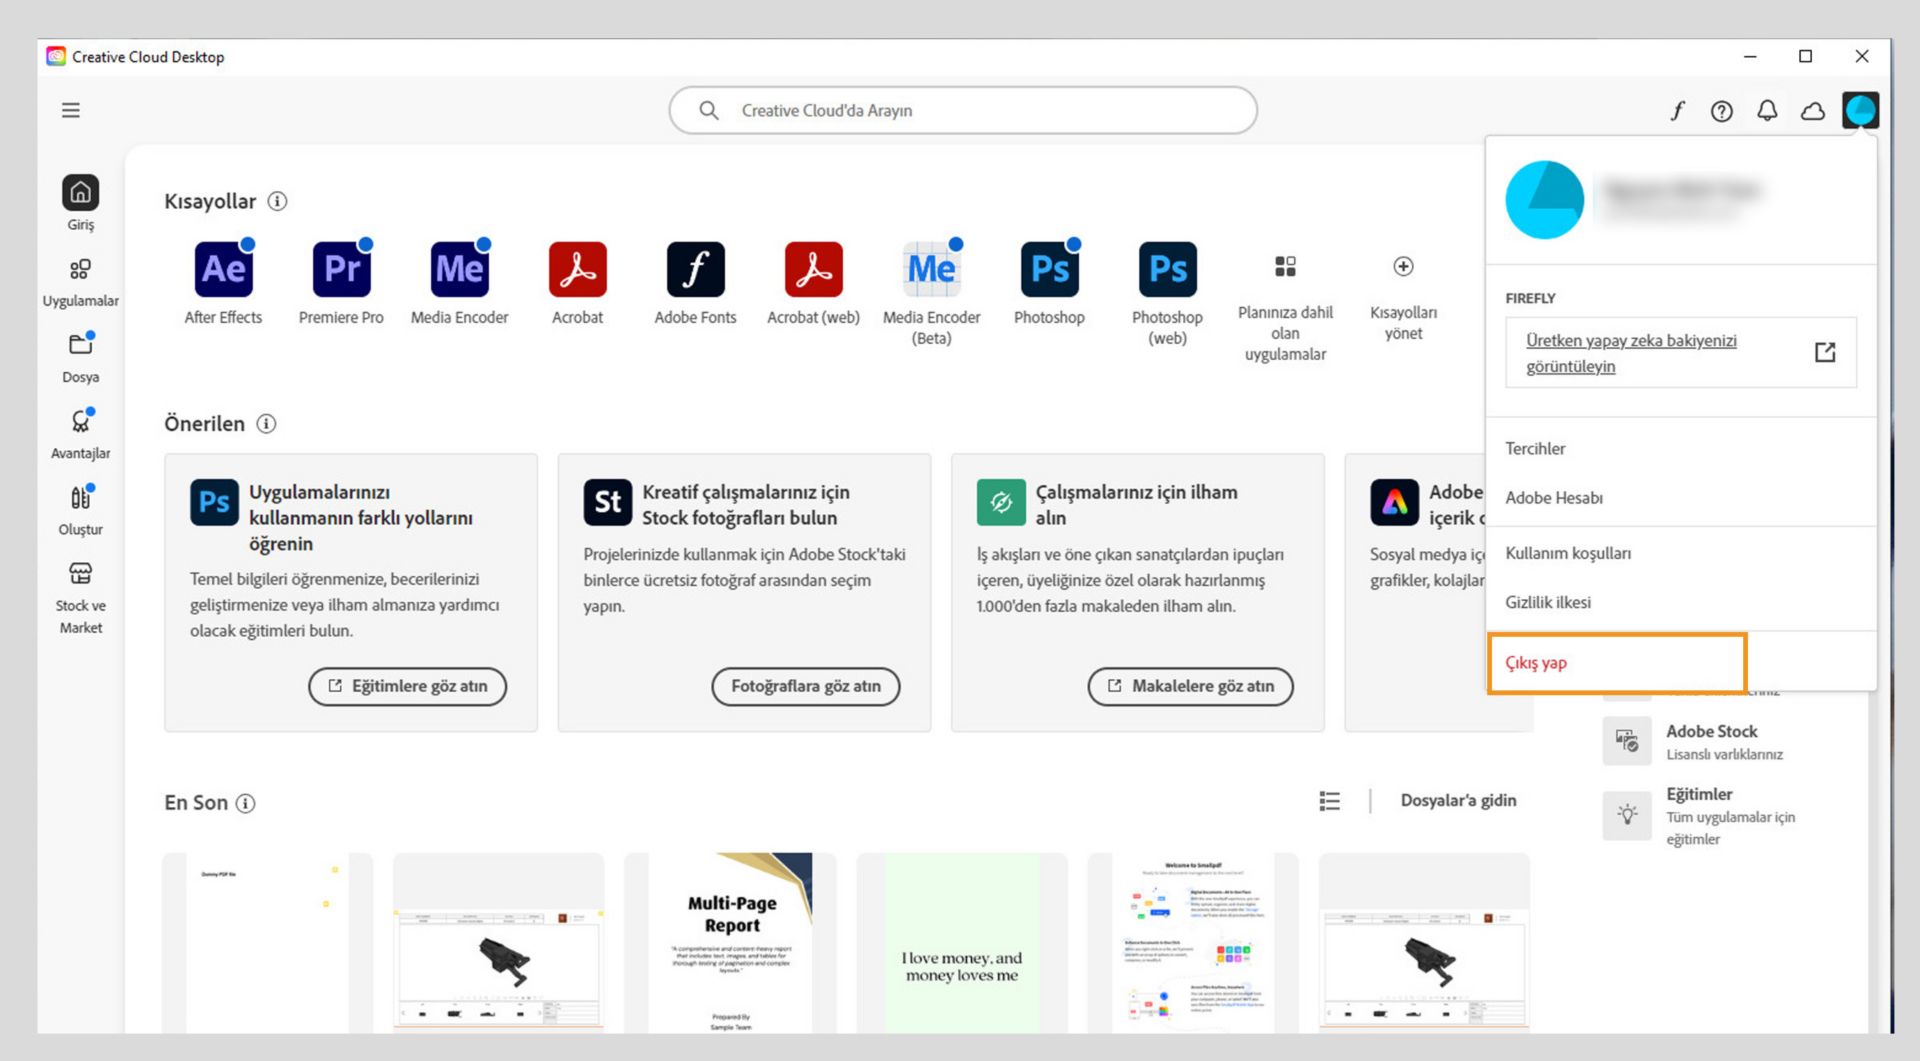Go to Giriş home in sidebar

tap(81, 203)
